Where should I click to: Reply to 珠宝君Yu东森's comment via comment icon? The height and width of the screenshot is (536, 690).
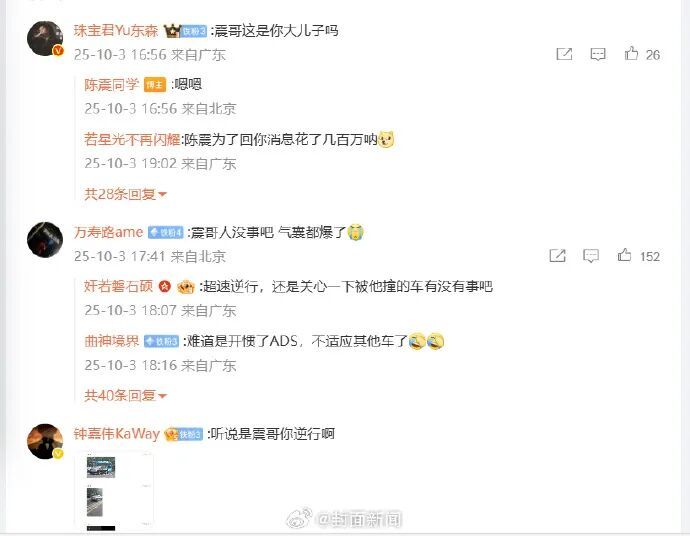click(x=598, y=54)
